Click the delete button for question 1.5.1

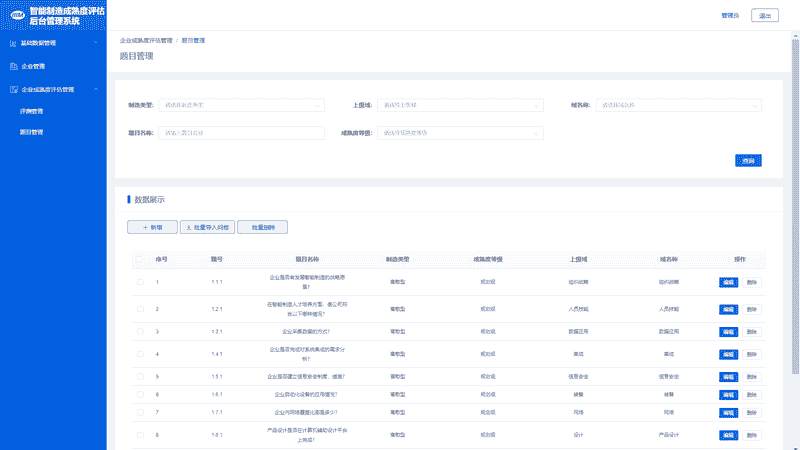[752, 377]
